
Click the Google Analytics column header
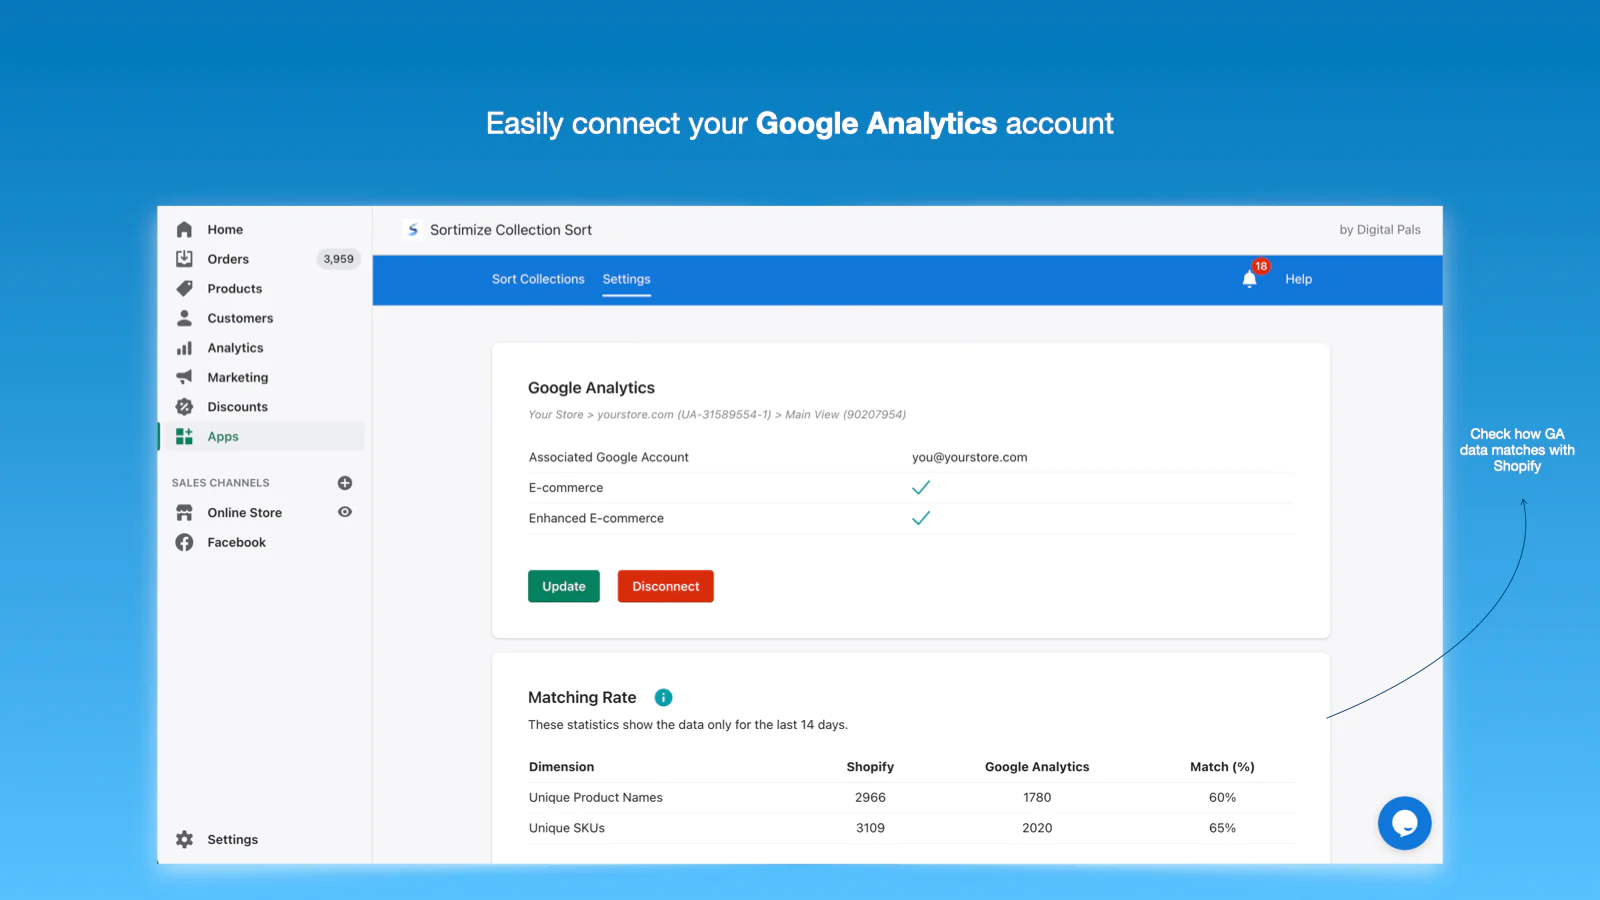pos(1037,767)
